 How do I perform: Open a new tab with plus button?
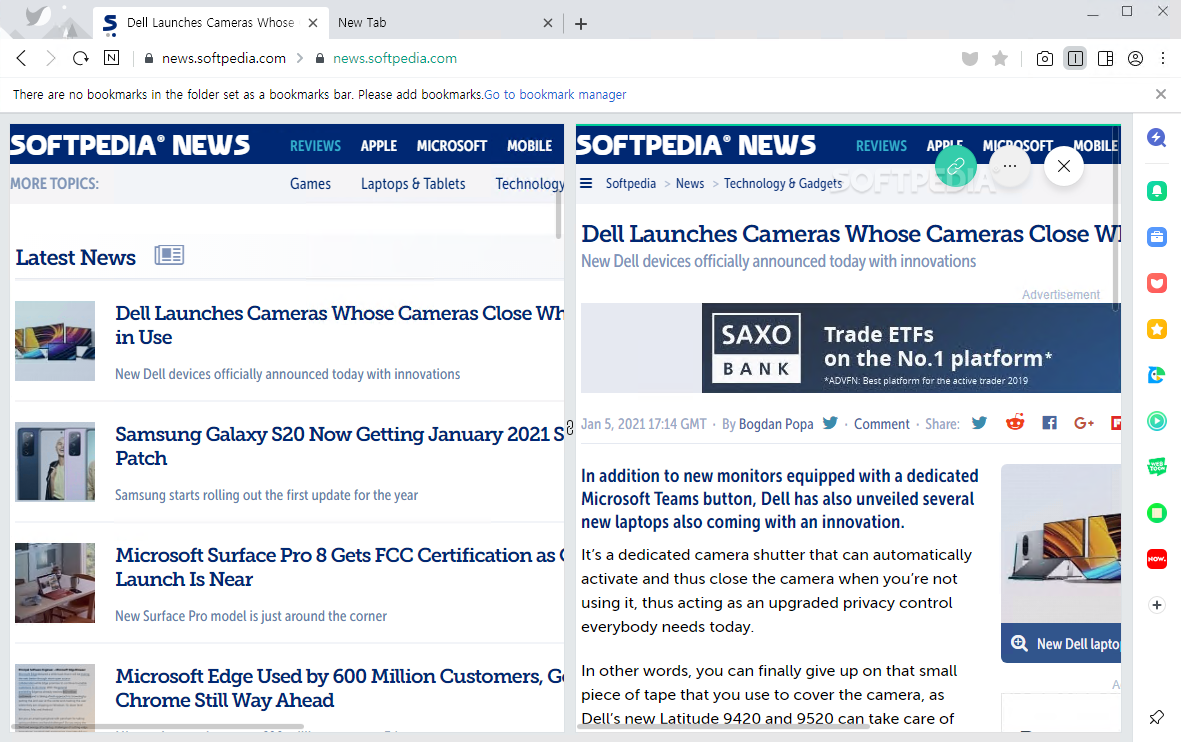coord(581,23)
